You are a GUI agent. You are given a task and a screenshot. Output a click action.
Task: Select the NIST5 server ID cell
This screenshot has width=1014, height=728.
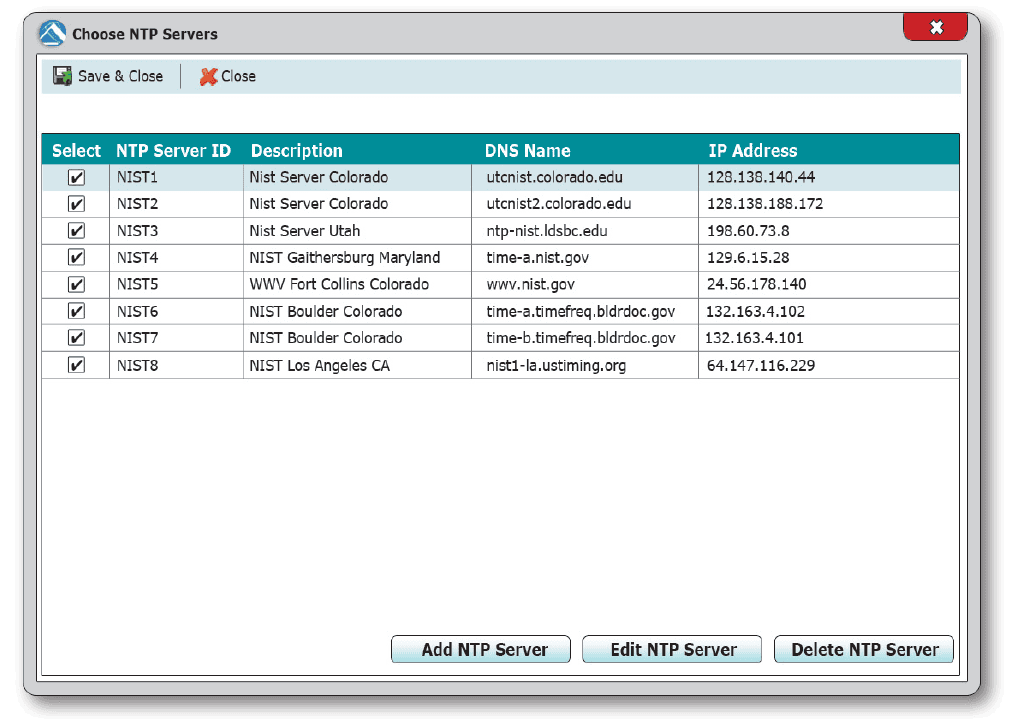137,284
